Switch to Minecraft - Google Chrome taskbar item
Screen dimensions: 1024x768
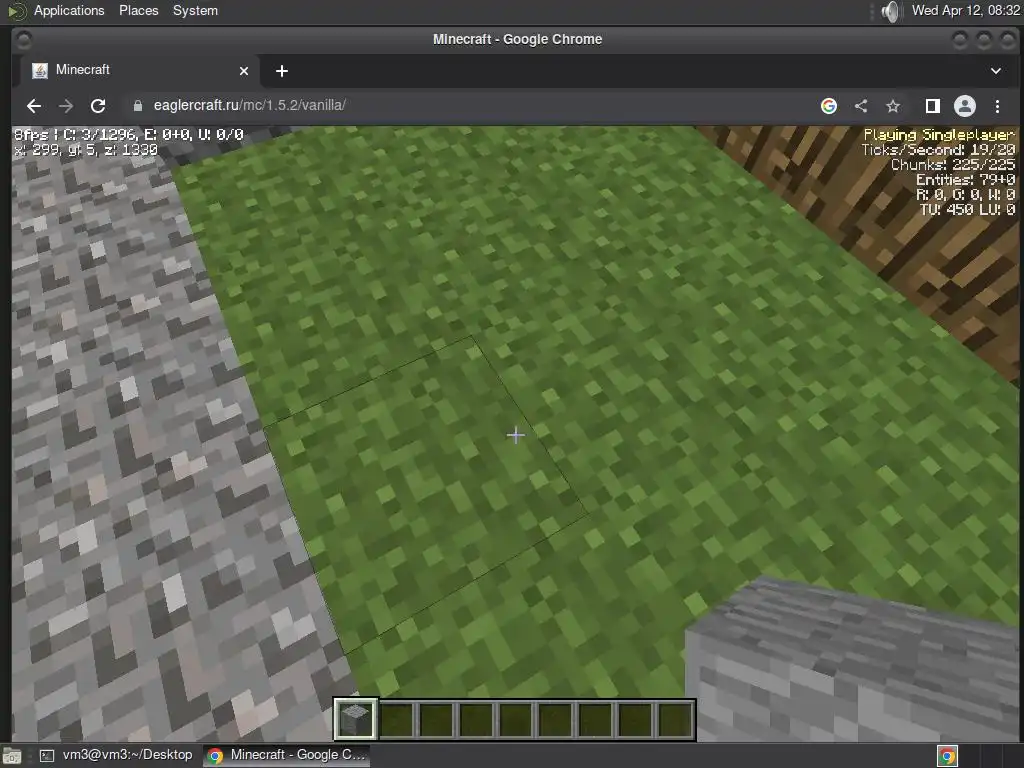[287, 755]
